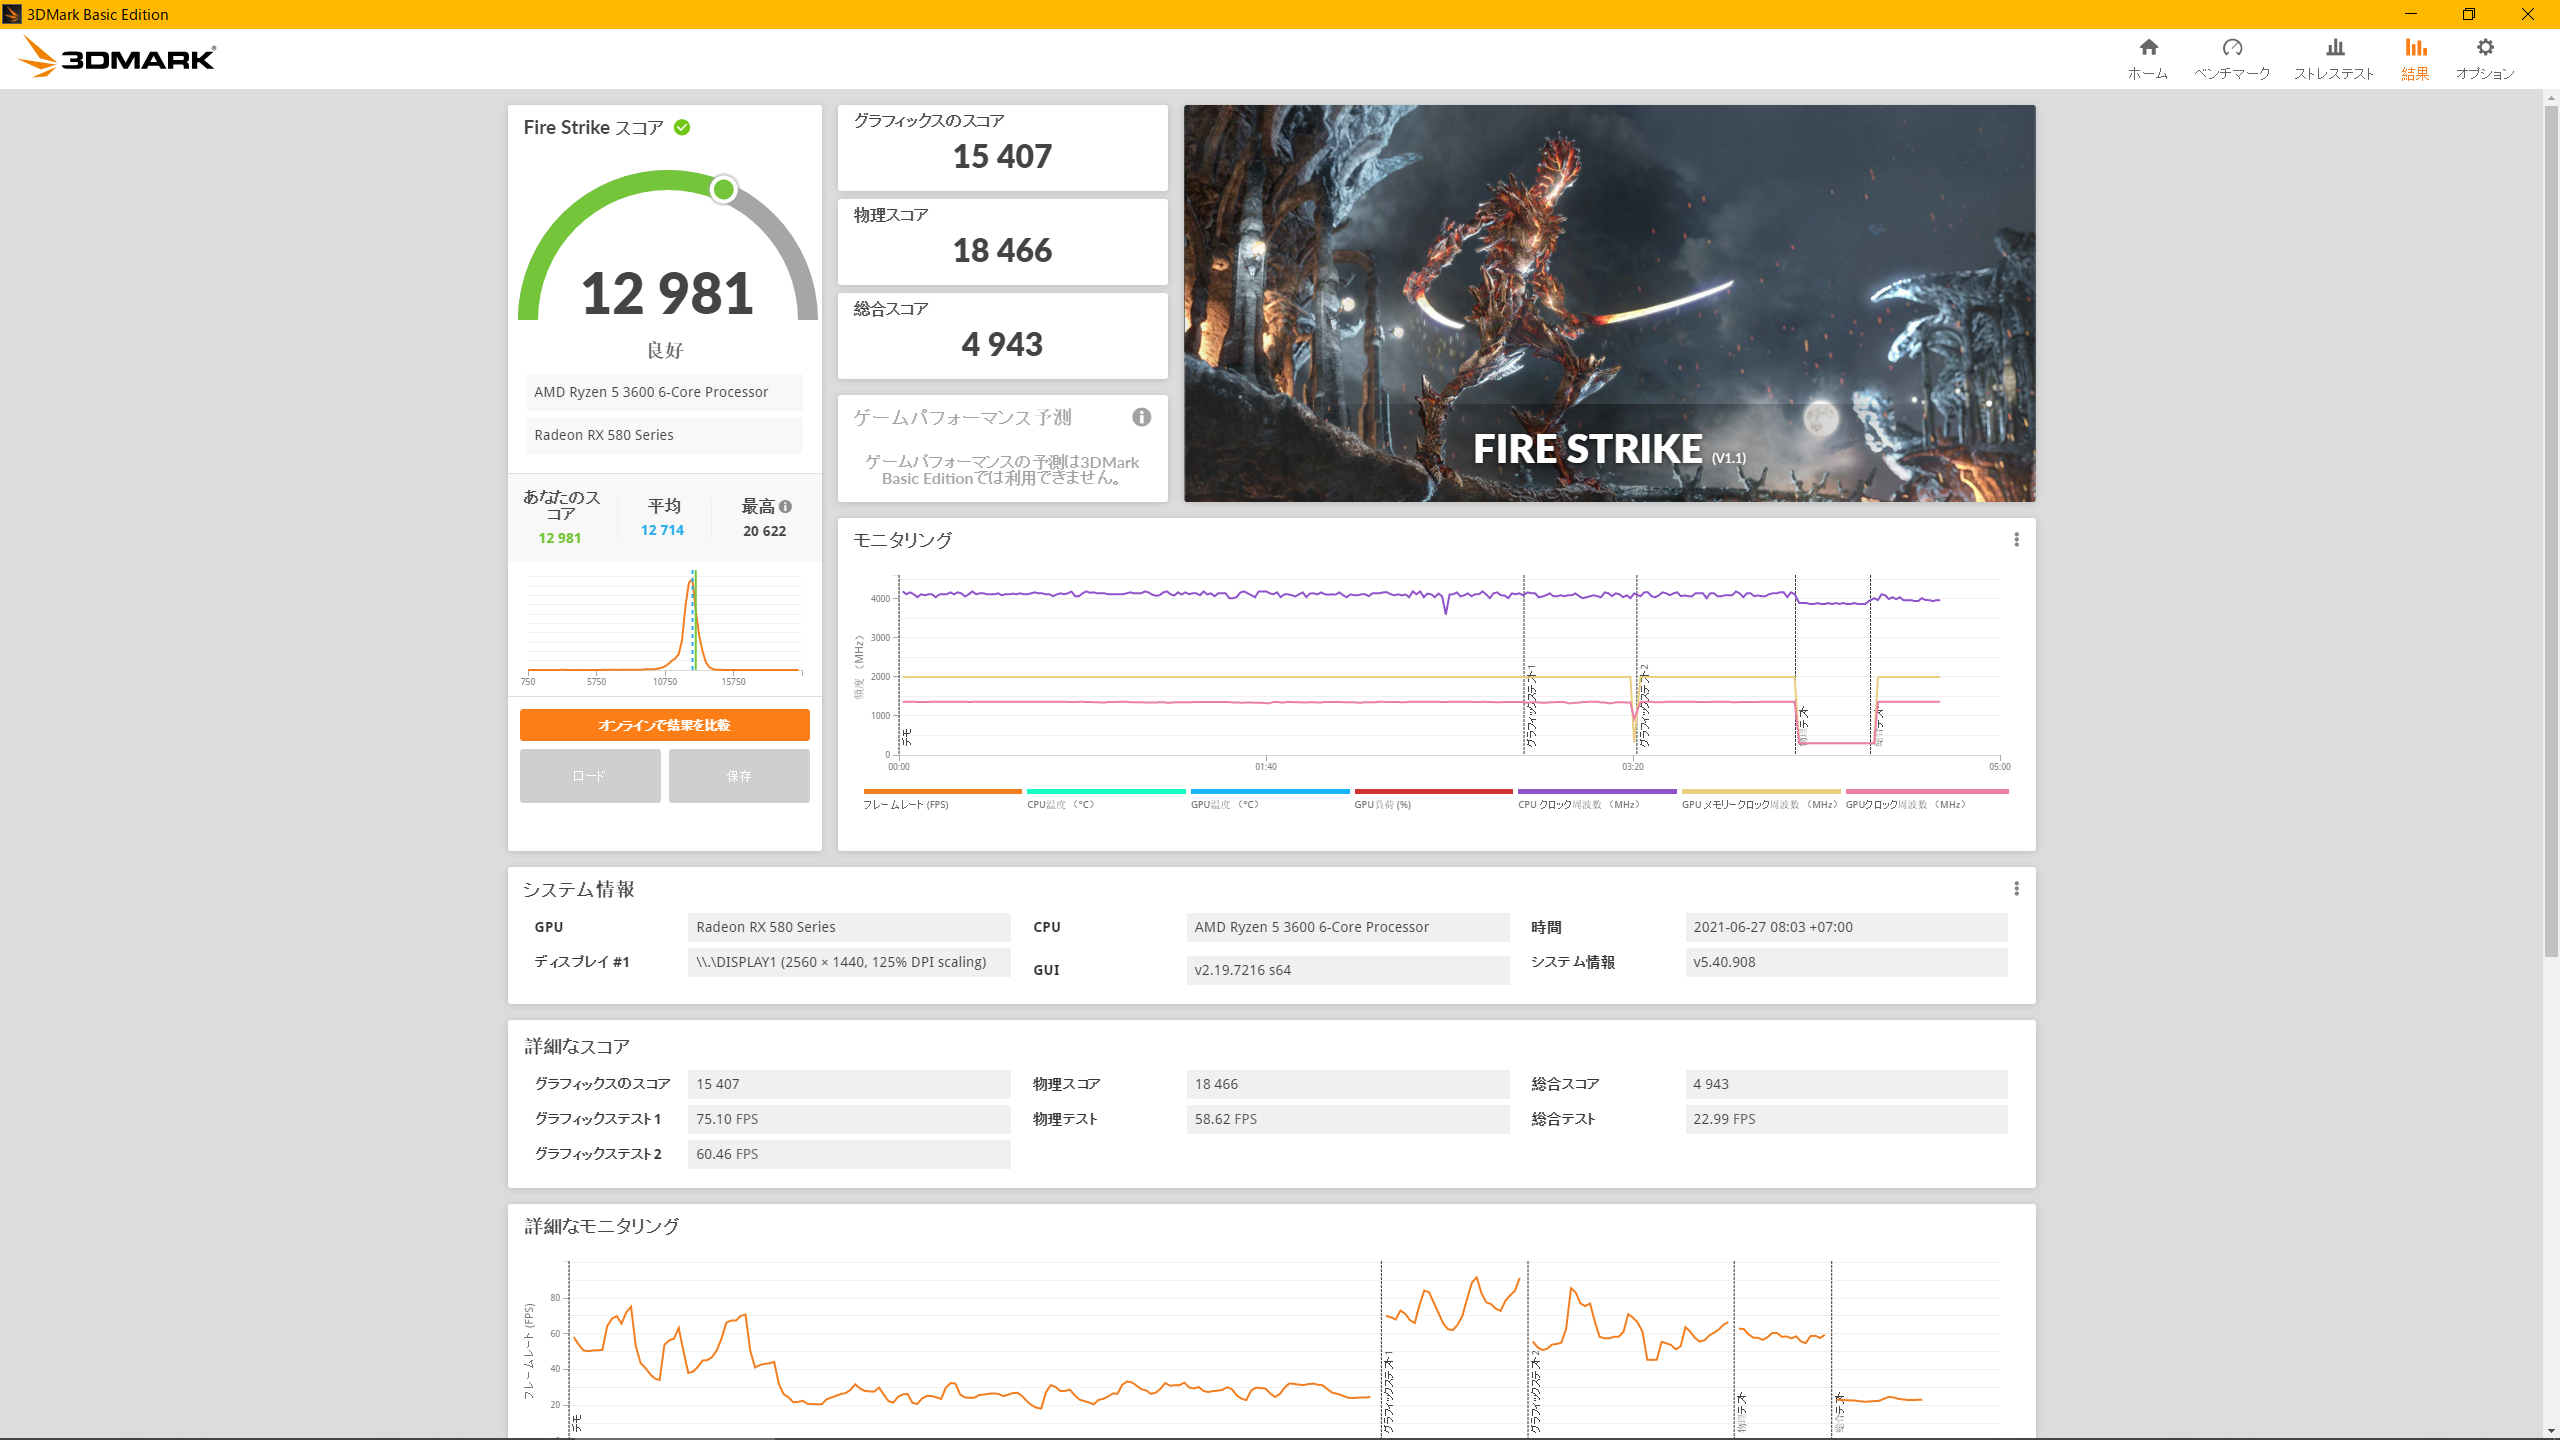Viewport: 2560px width, 1440px height.
Task: Toggle CPU温度 legend item
Action: pos(1105,799)
